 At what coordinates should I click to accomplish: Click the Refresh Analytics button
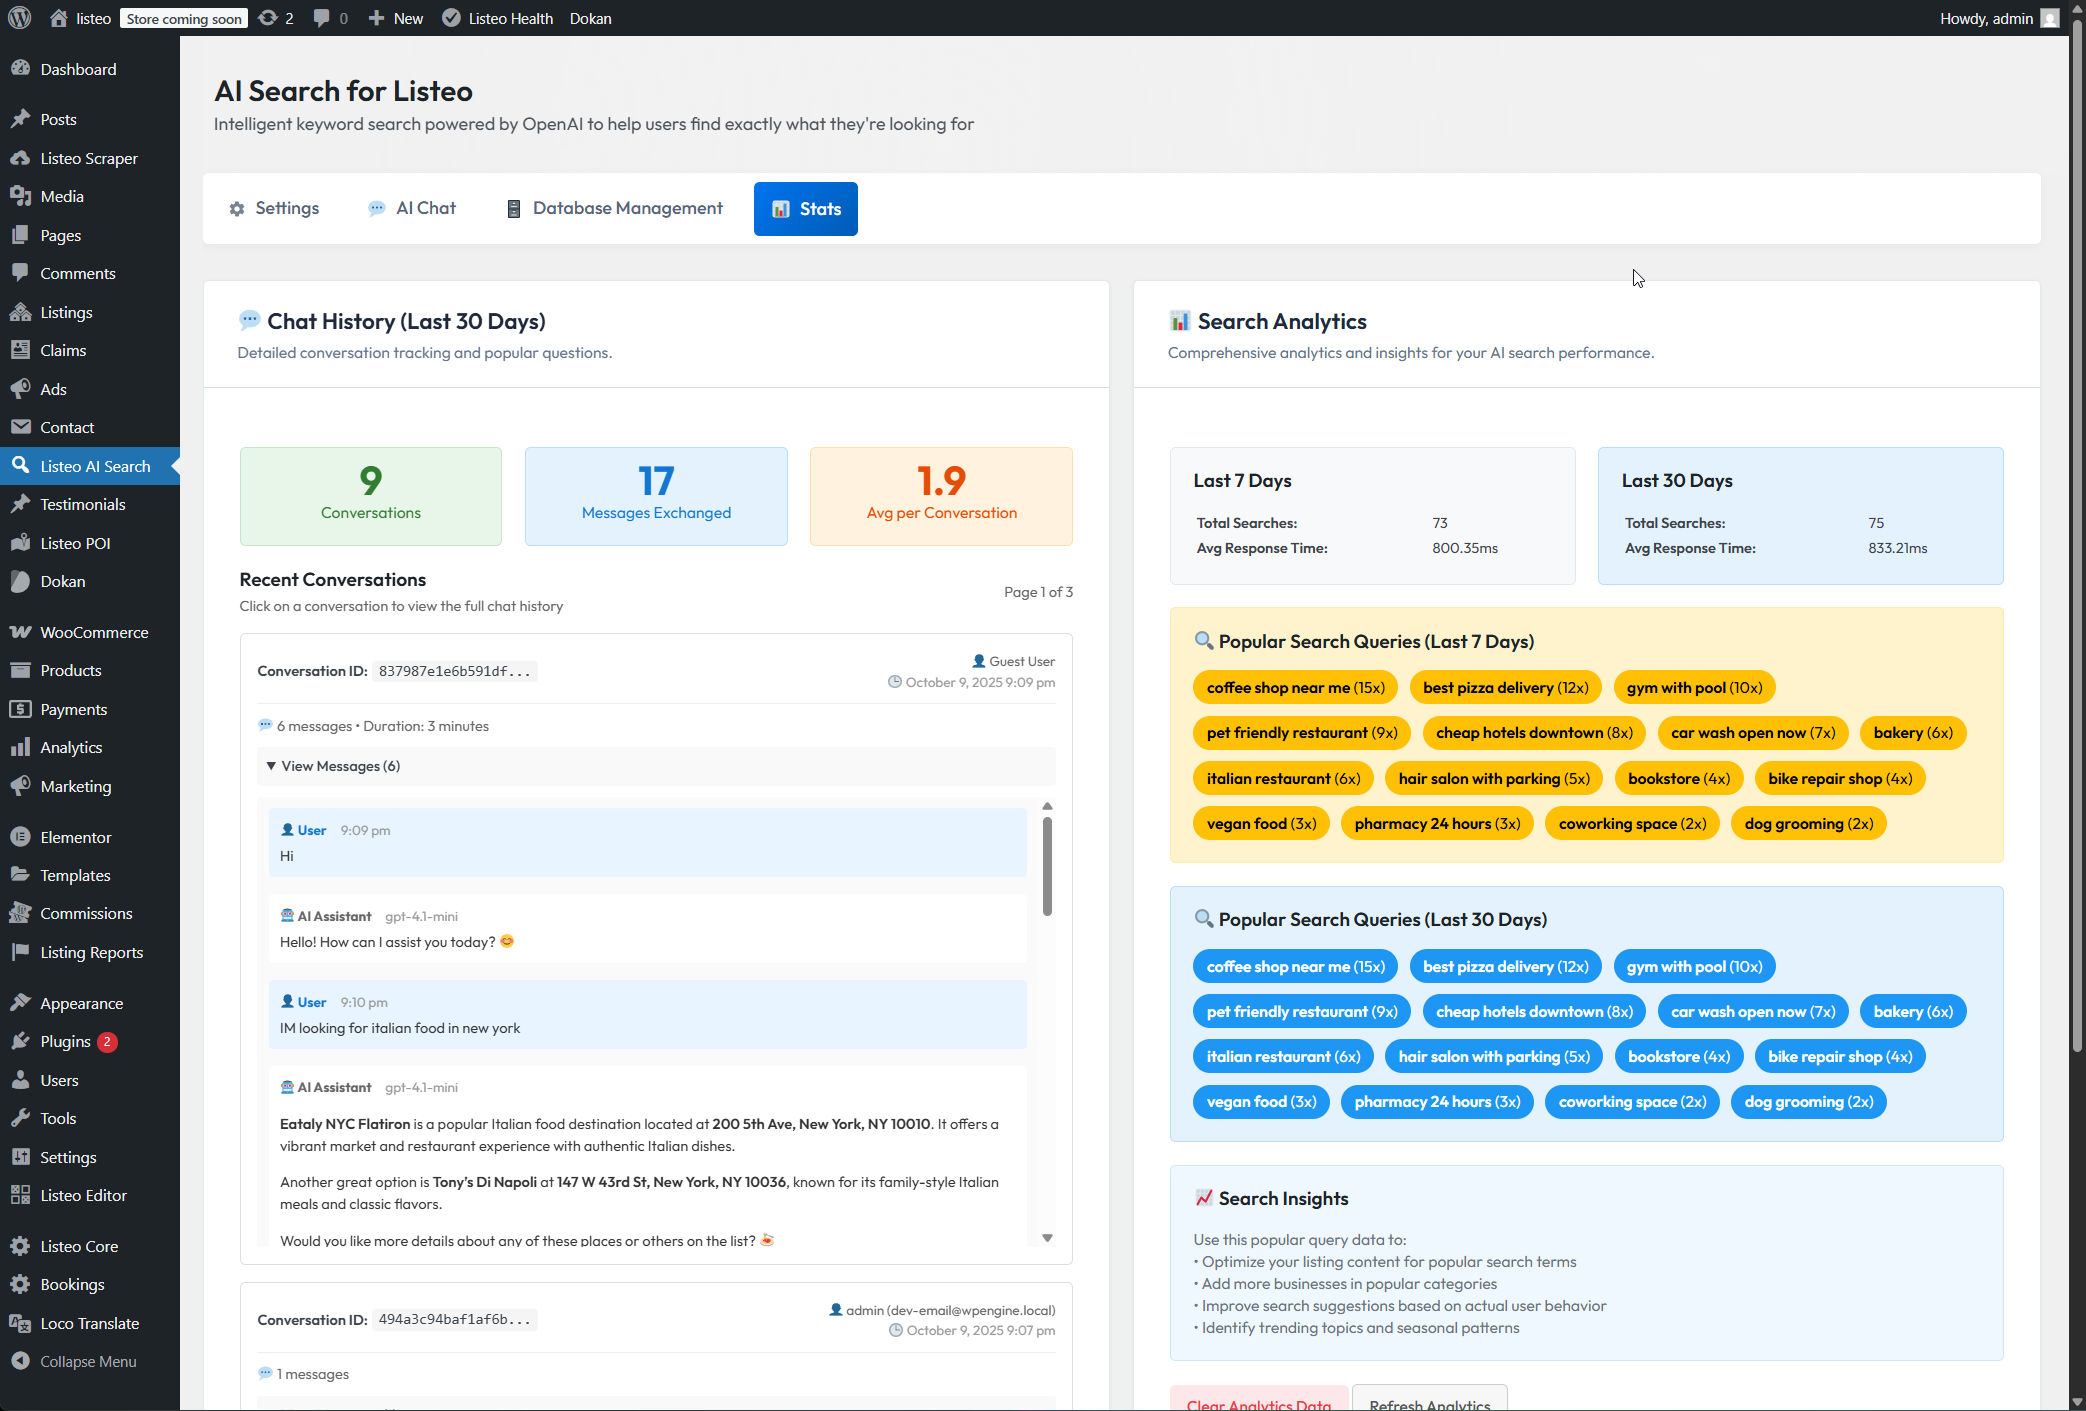point(1429,1402)
